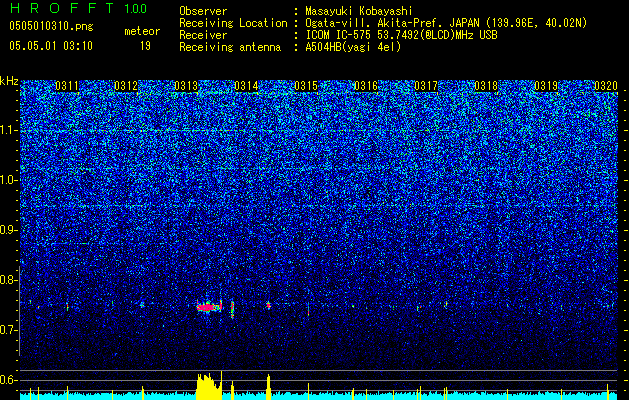
Task: Click the 'Observer' field label
Action: click(x=203, y=11)
